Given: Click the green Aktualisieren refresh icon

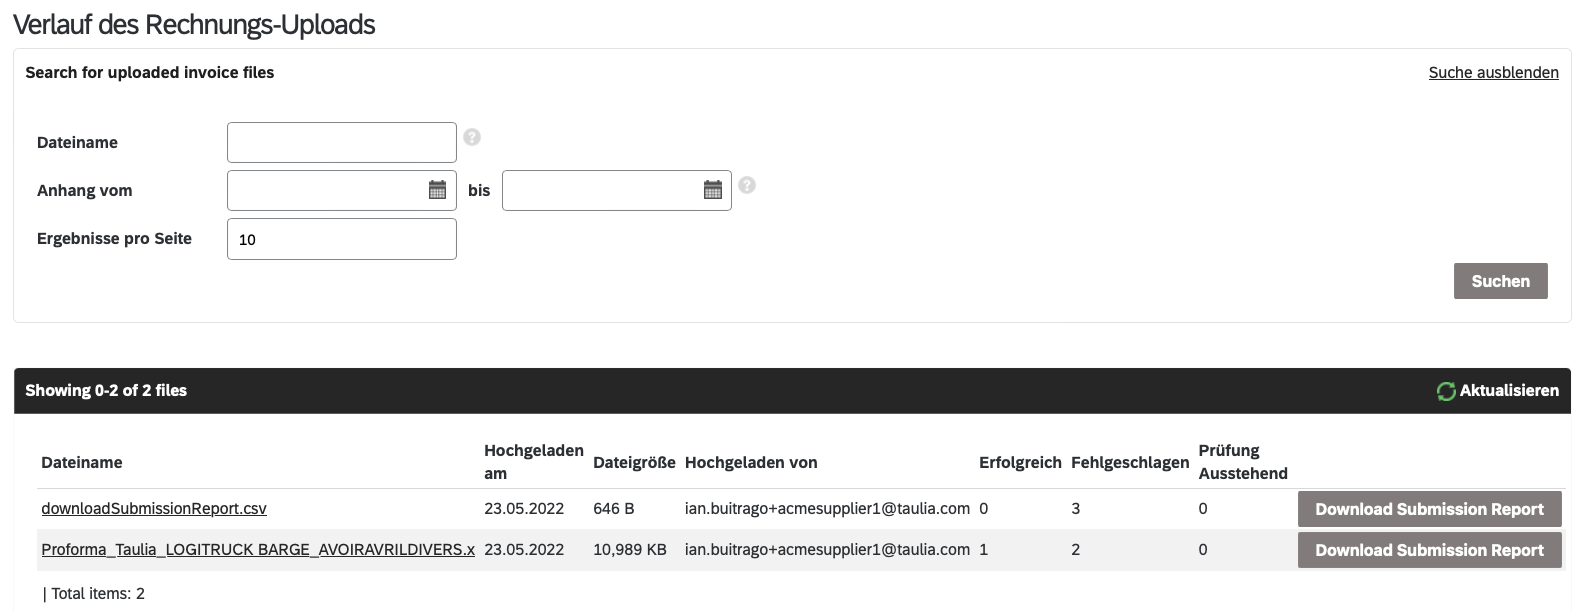Looking at the screenshot, I should pyautogui.click(x=1445, y=391).
